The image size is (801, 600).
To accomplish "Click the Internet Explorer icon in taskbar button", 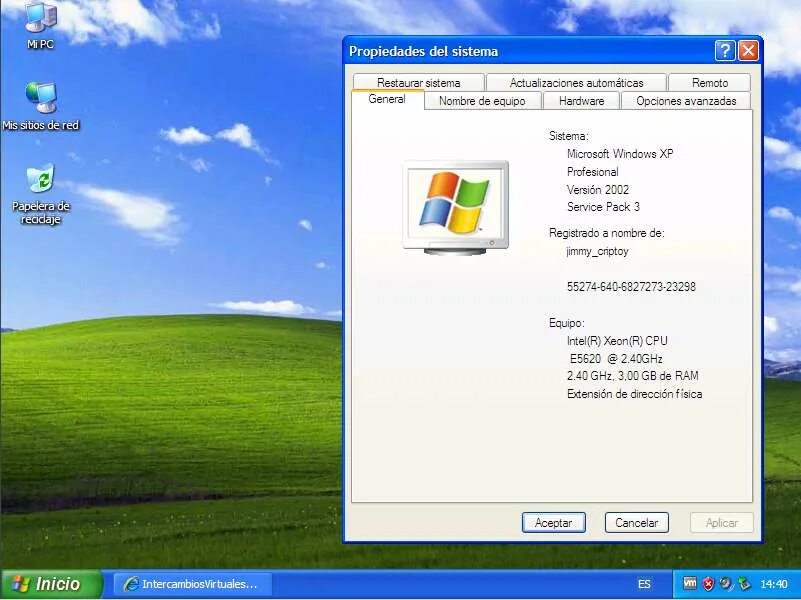I will [x=131, y=584].
